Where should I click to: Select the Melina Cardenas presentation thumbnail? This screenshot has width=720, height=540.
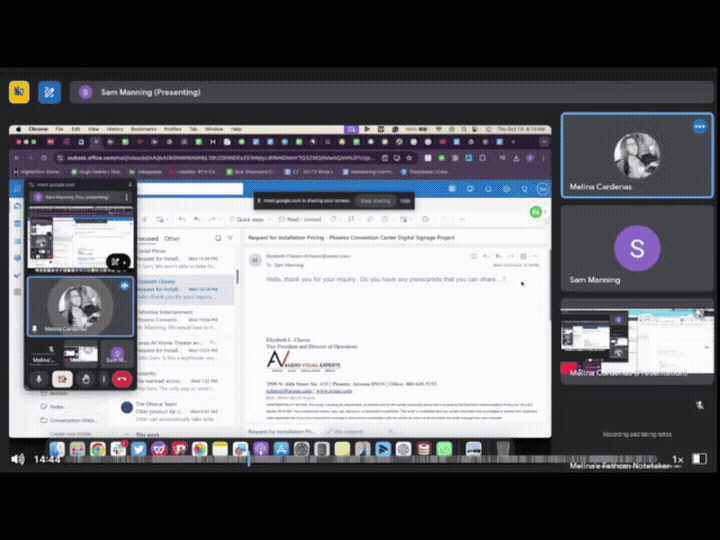click(x=637, y=342)
